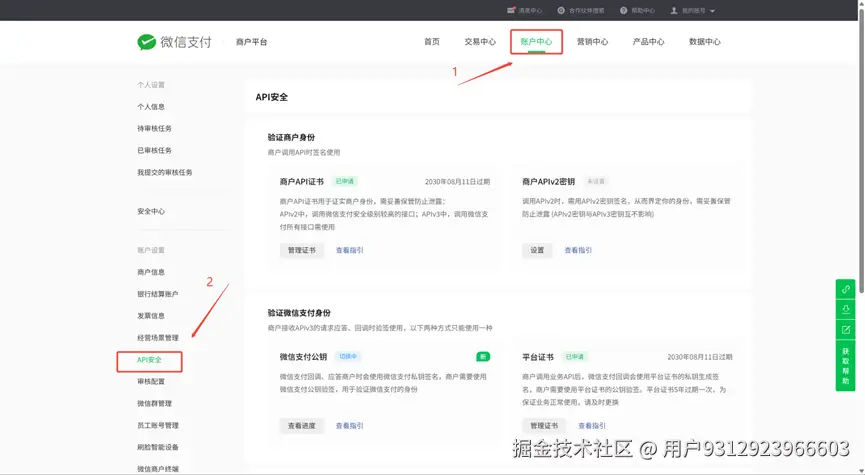The height and width of the screenshot is (475, 865).
Task: Open 待审核任务 in the sidebar
Action: click(154, 129)
